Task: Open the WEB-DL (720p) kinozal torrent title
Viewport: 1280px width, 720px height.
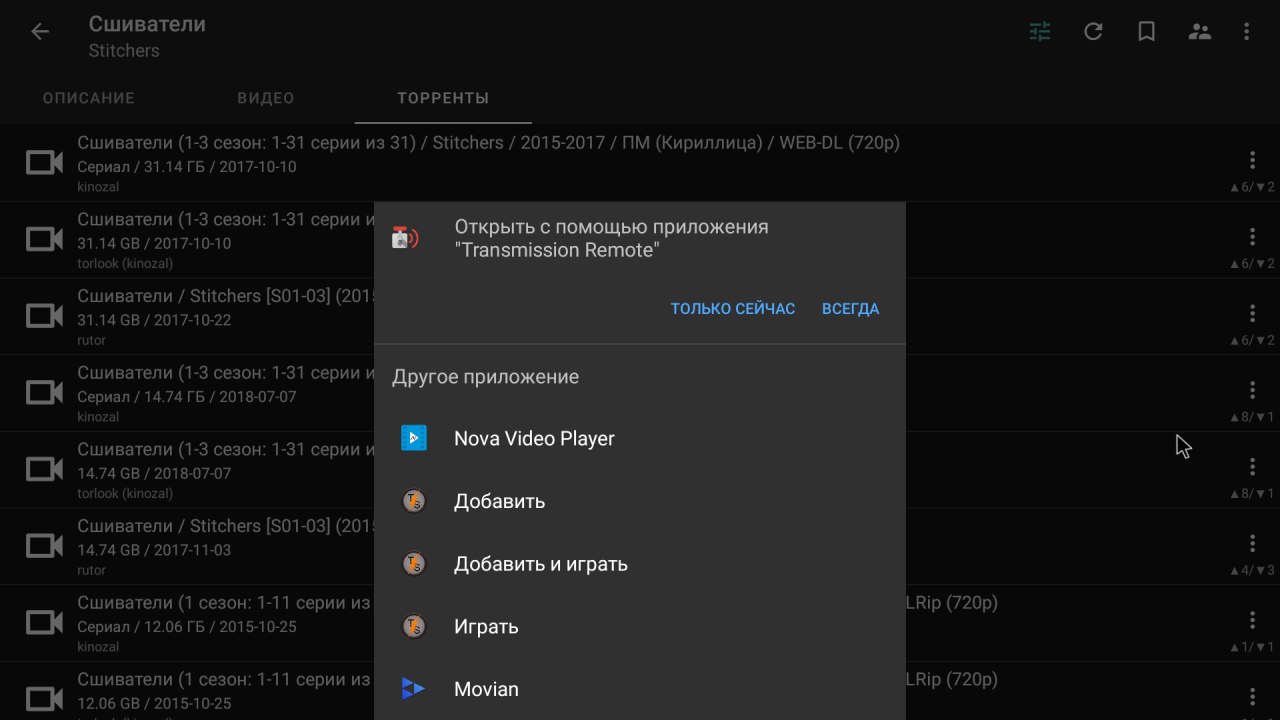Action: tap(488, 143)
